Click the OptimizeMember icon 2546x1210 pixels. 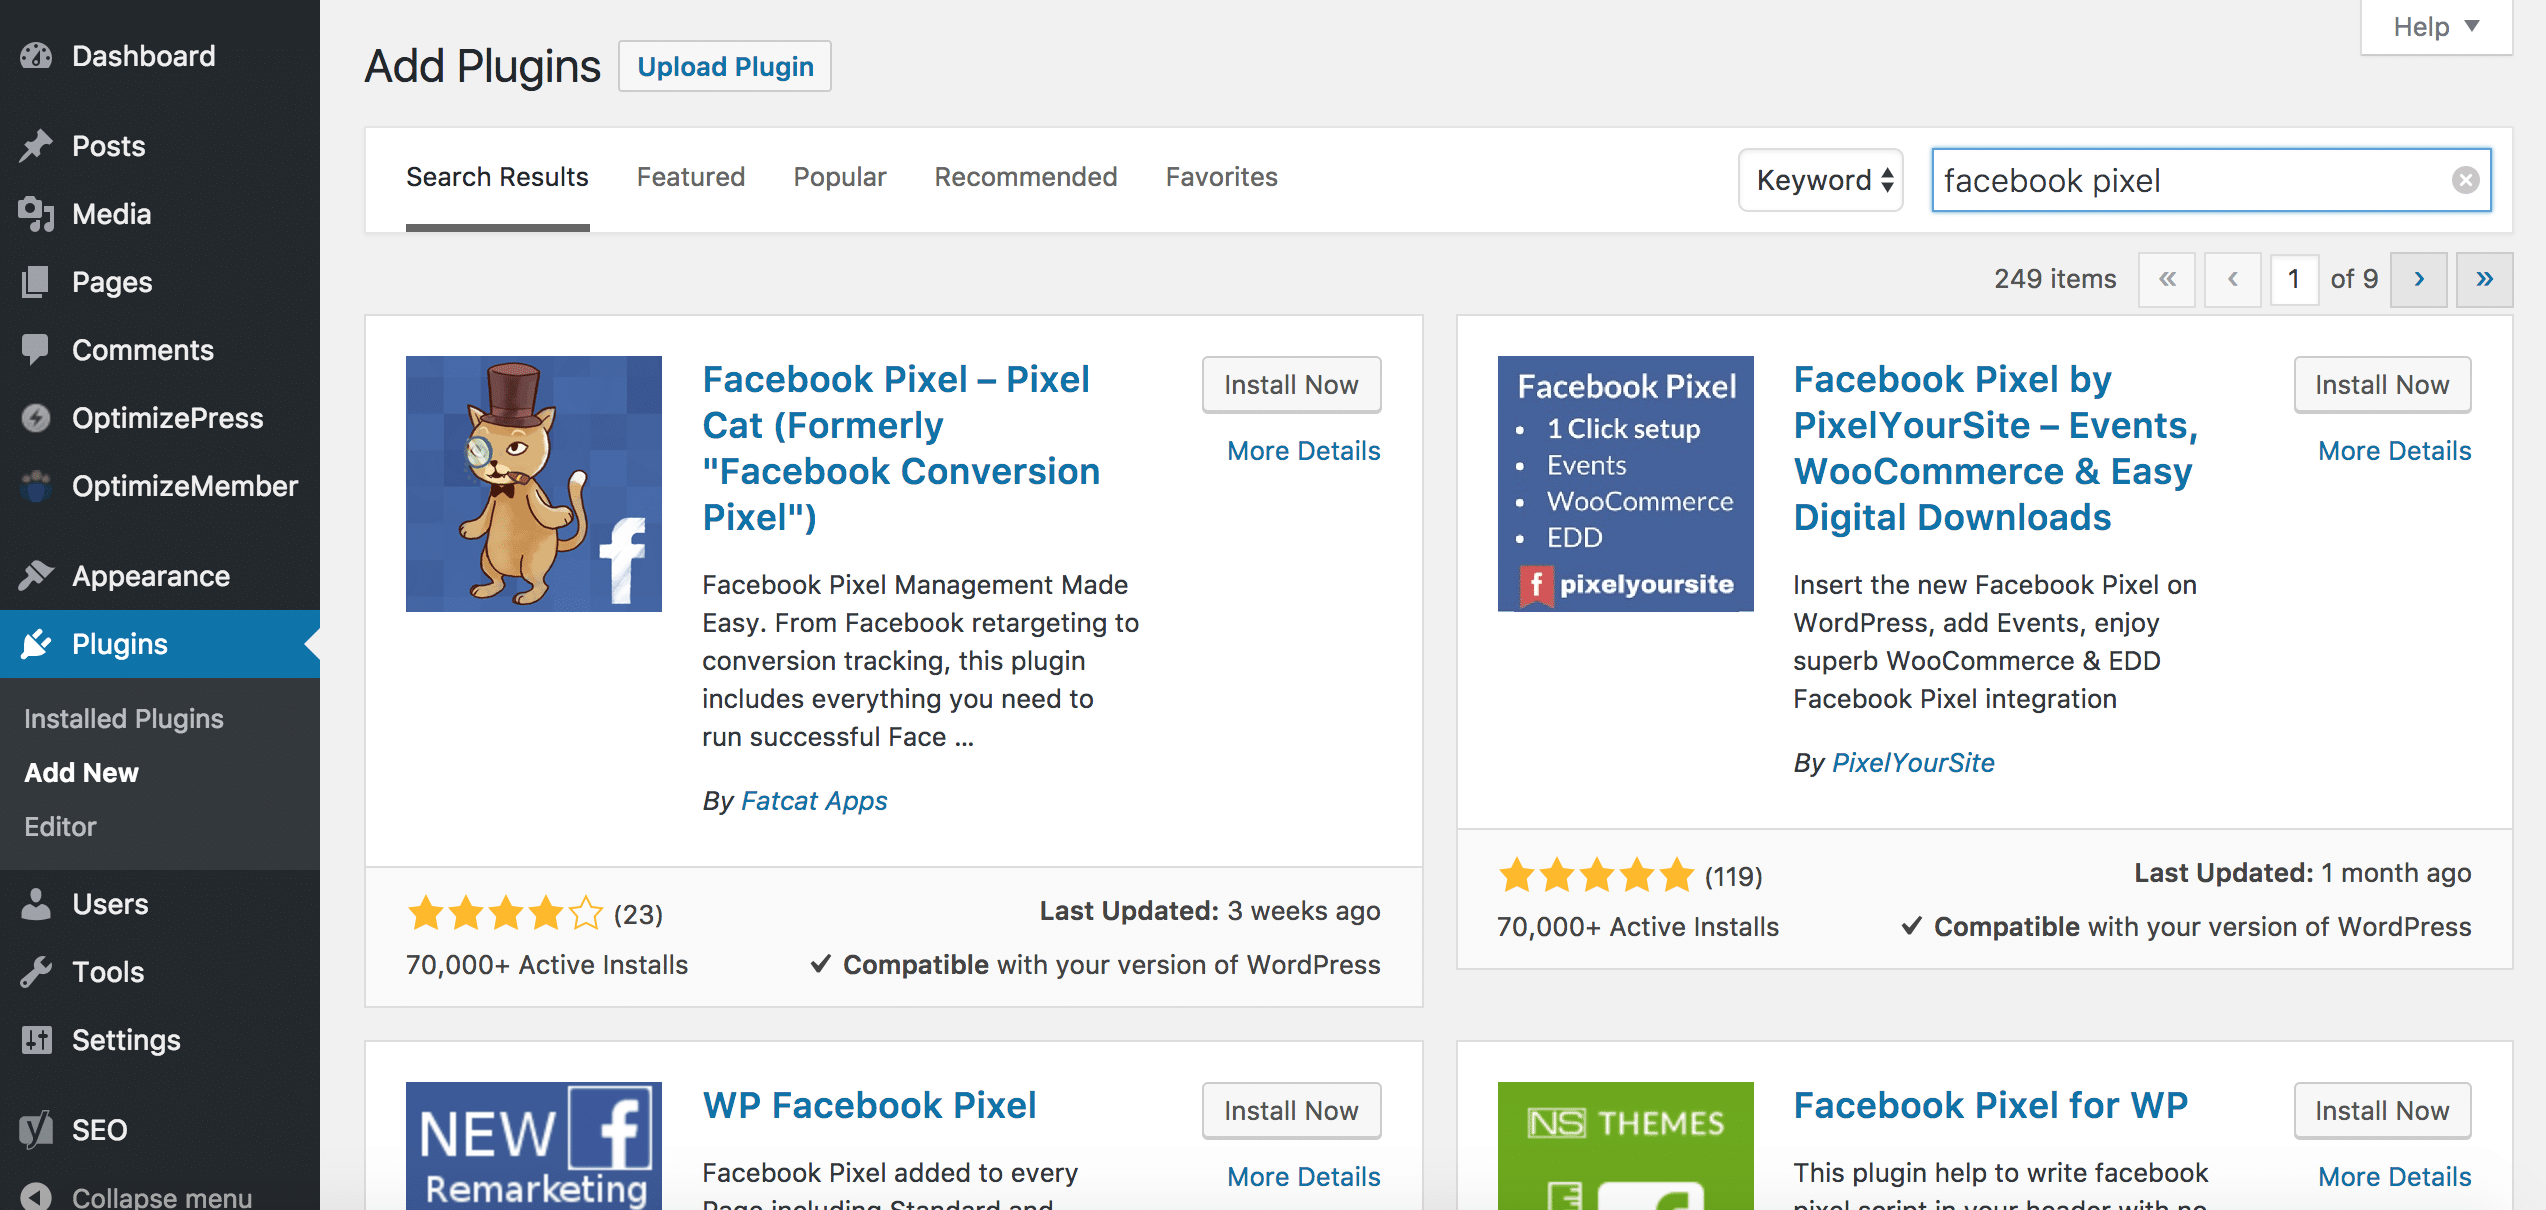(x=36, y=486)
